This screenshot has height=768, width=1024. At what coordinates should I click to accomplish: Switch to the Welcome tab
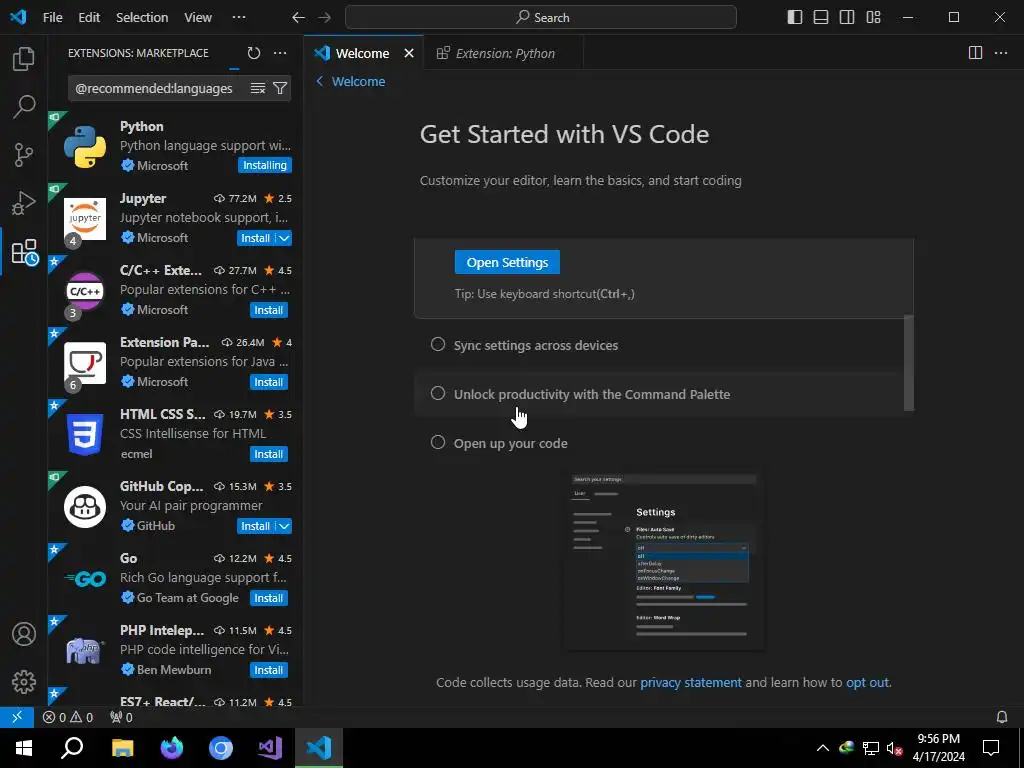362,54
